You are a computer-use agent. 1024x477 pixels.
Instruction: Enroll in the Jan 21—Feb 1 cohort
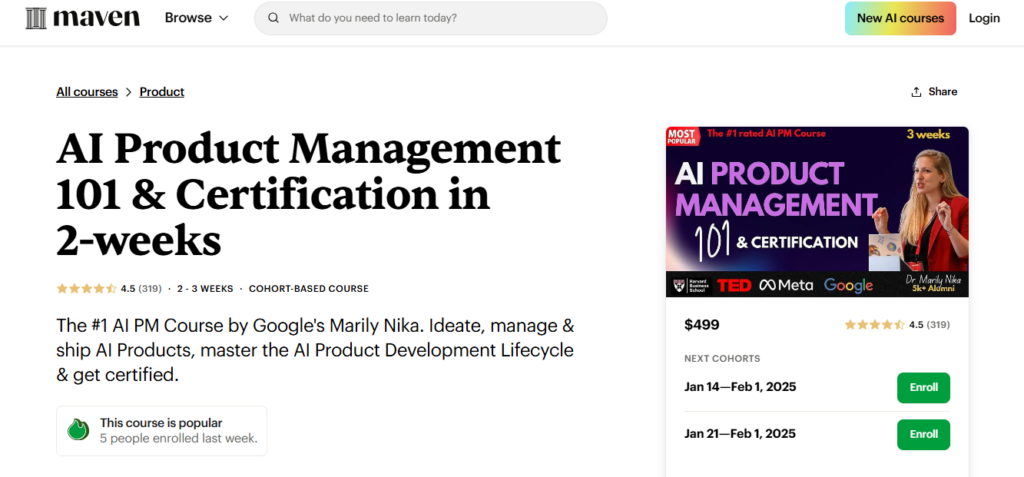click(923, 435)
